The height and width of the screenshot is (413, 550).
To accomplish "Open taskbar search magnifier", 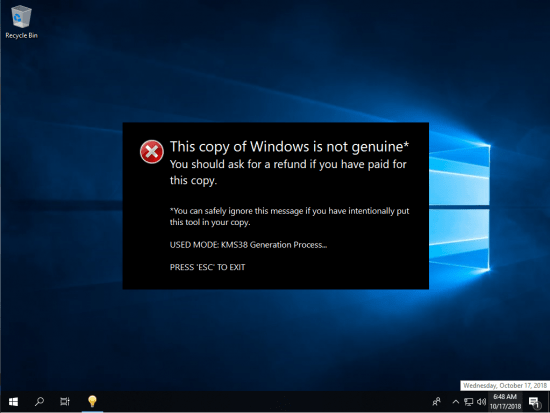I will pos(39,401).
